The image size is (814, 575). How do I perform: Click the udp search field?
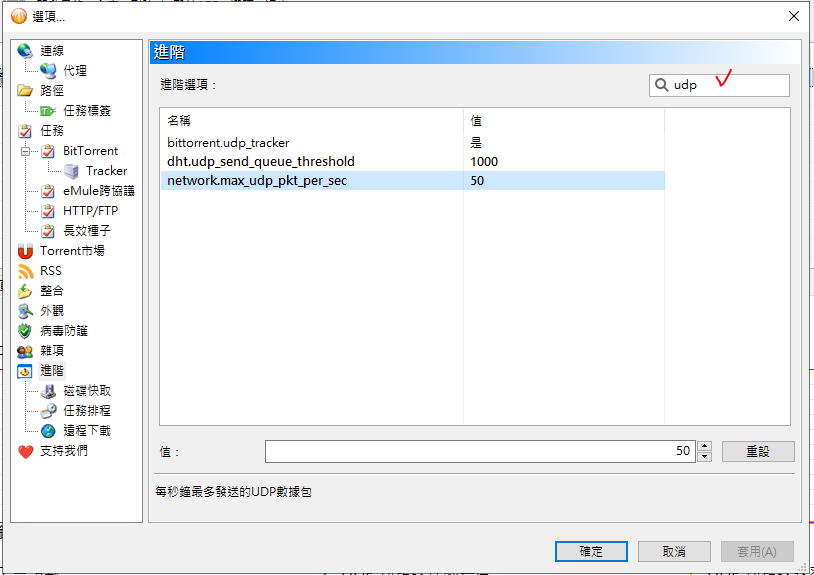[x=719, y=85]
